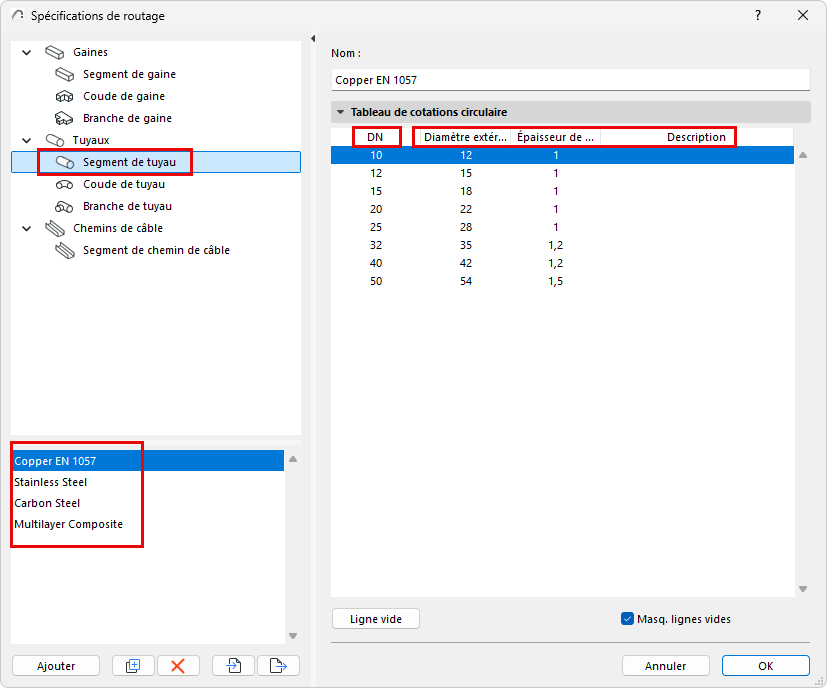Click the DN column header
The height and width of the screenshot is (688, 827).
pyautogui.click(x=375, y=137)
